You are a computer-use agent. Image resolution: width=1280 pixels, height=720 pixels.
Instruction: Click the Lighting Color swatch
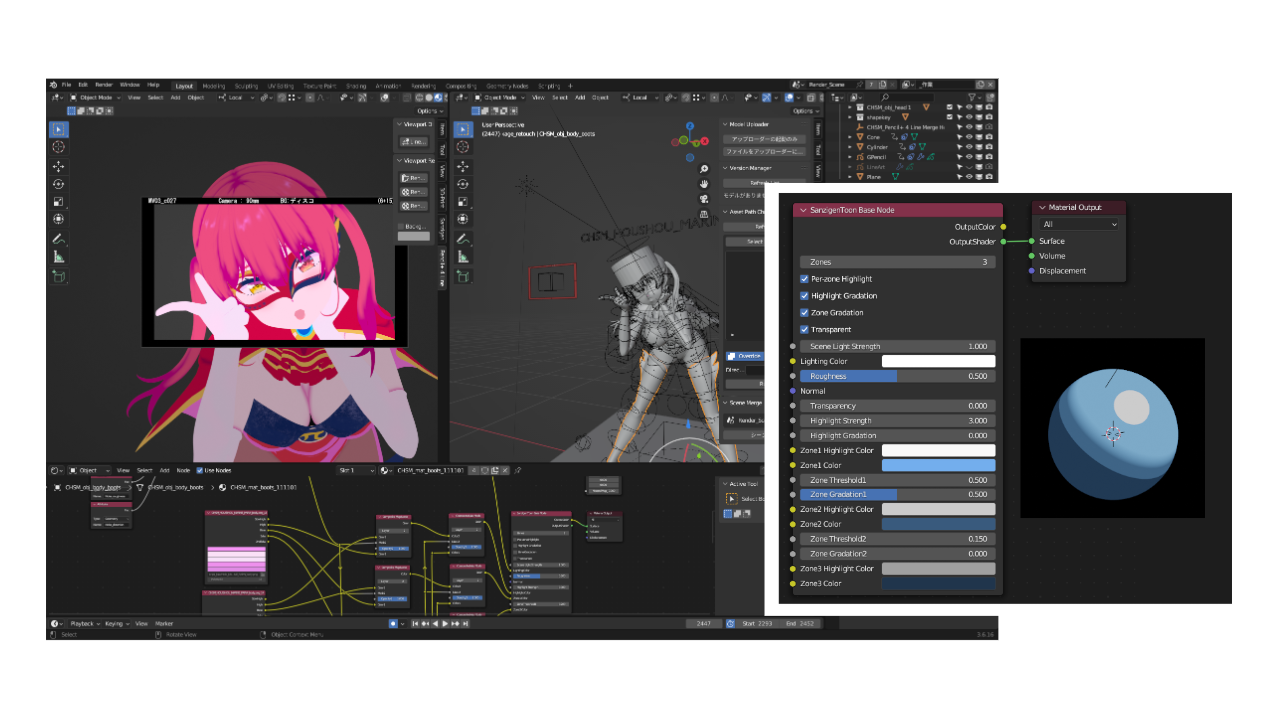click(938, 361)
